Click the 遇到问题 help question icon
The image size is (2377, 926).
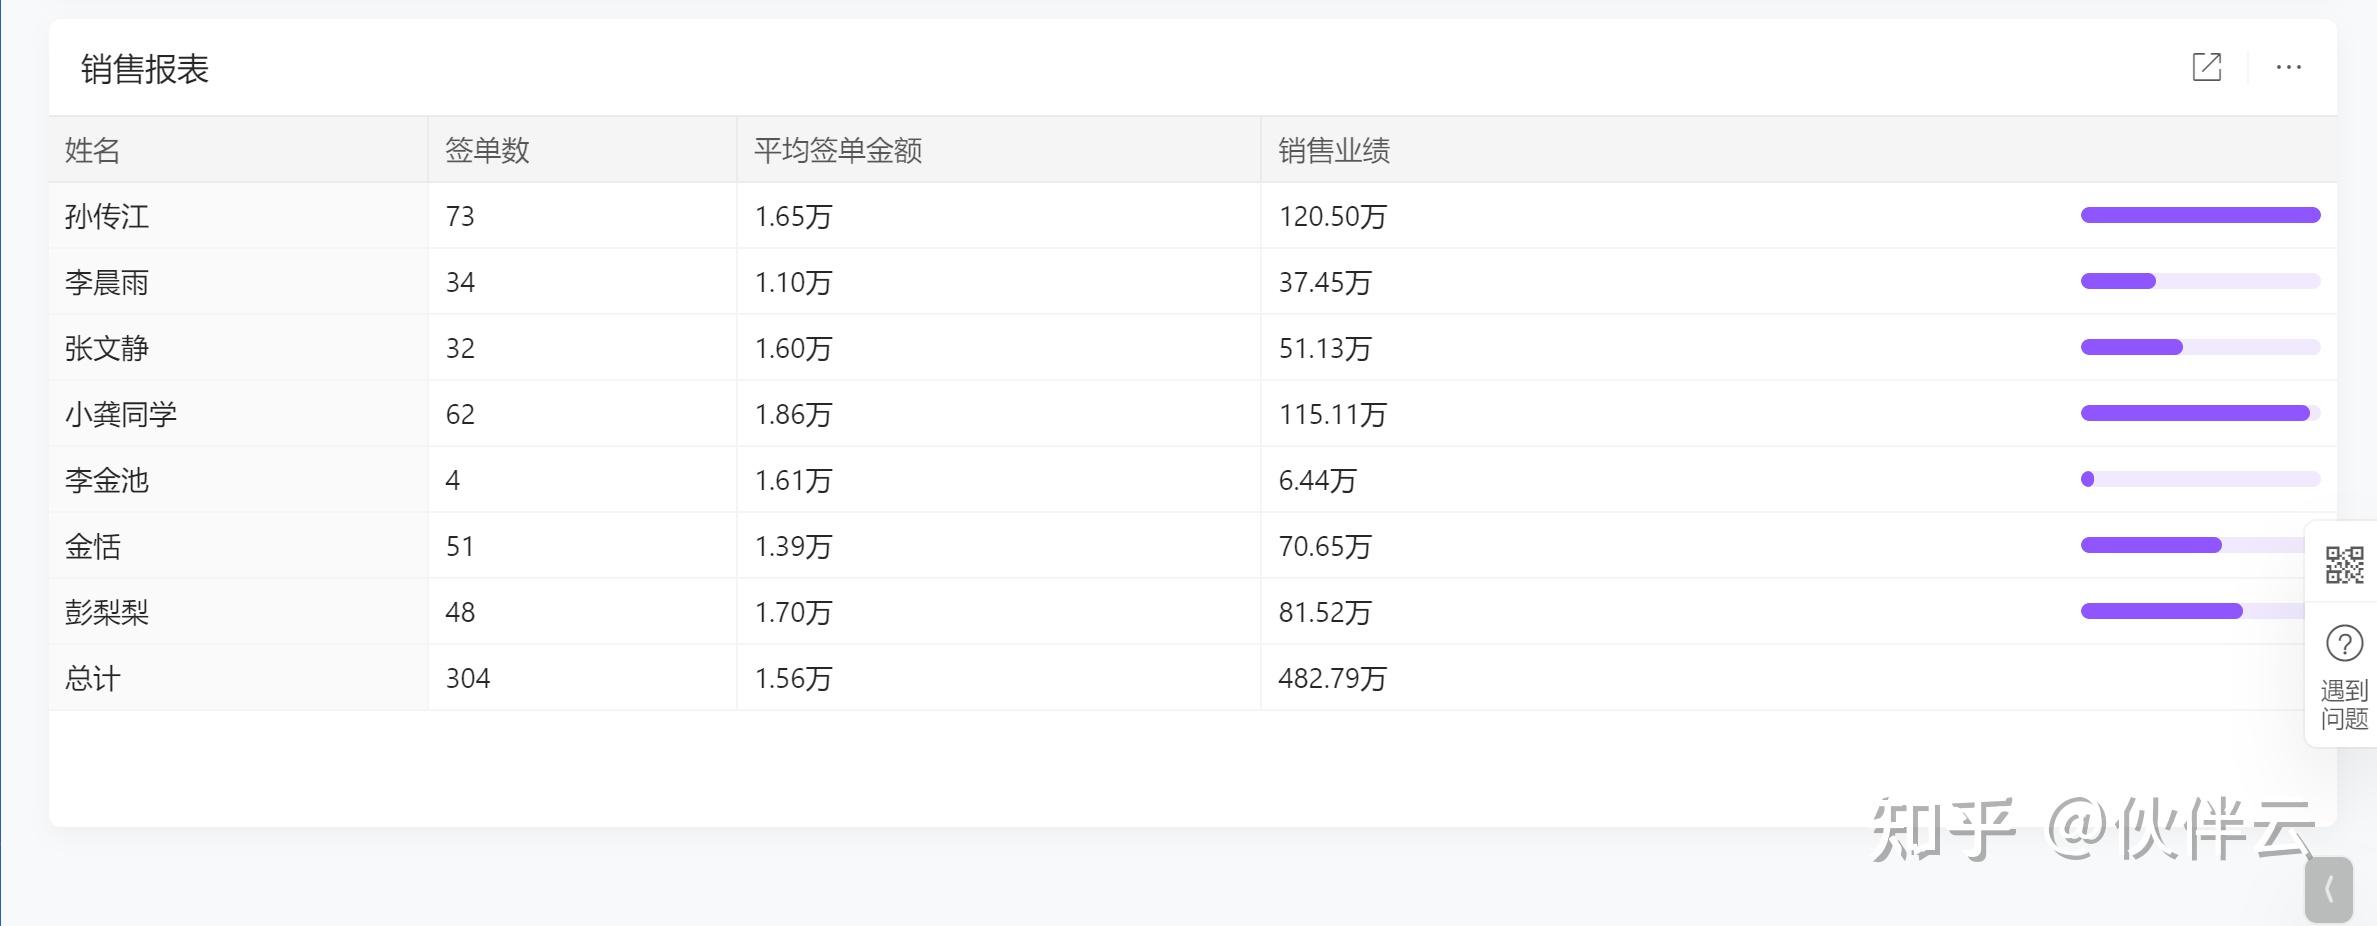[2344, 645]
